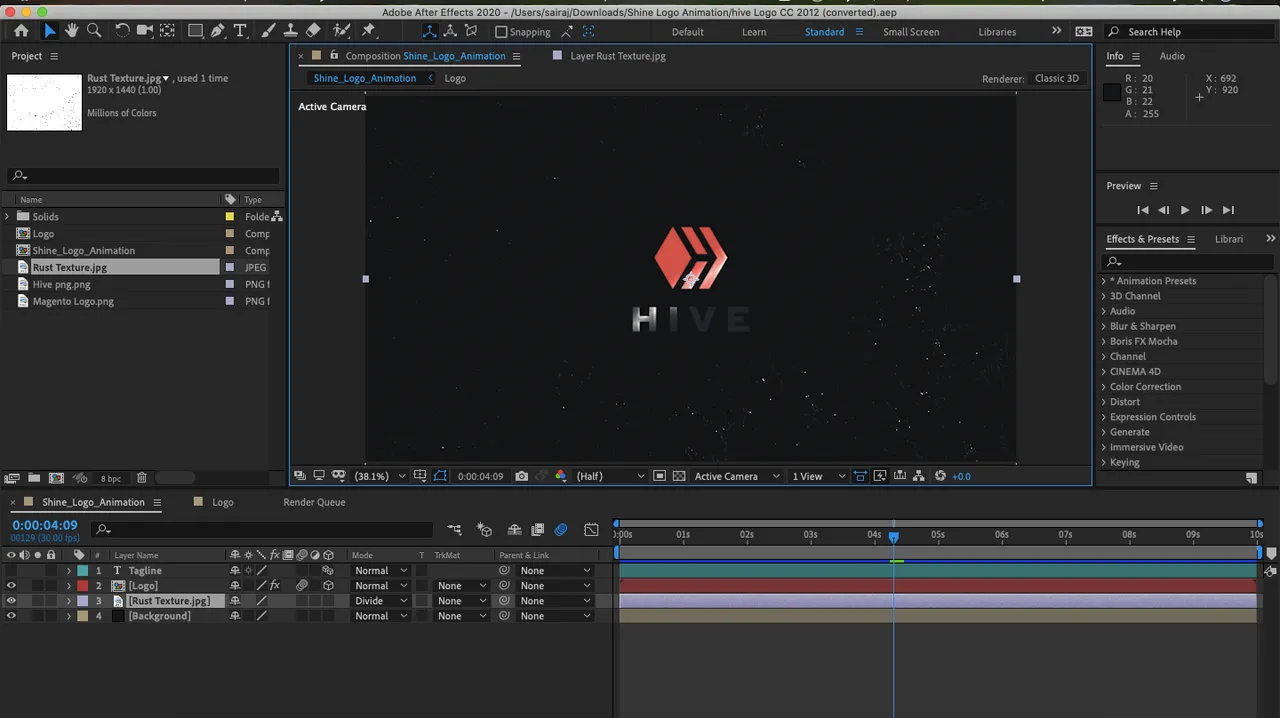Click the current time 0:00:04:09 in timeline
Viewport: 1280px width, 718px height.
45,525
